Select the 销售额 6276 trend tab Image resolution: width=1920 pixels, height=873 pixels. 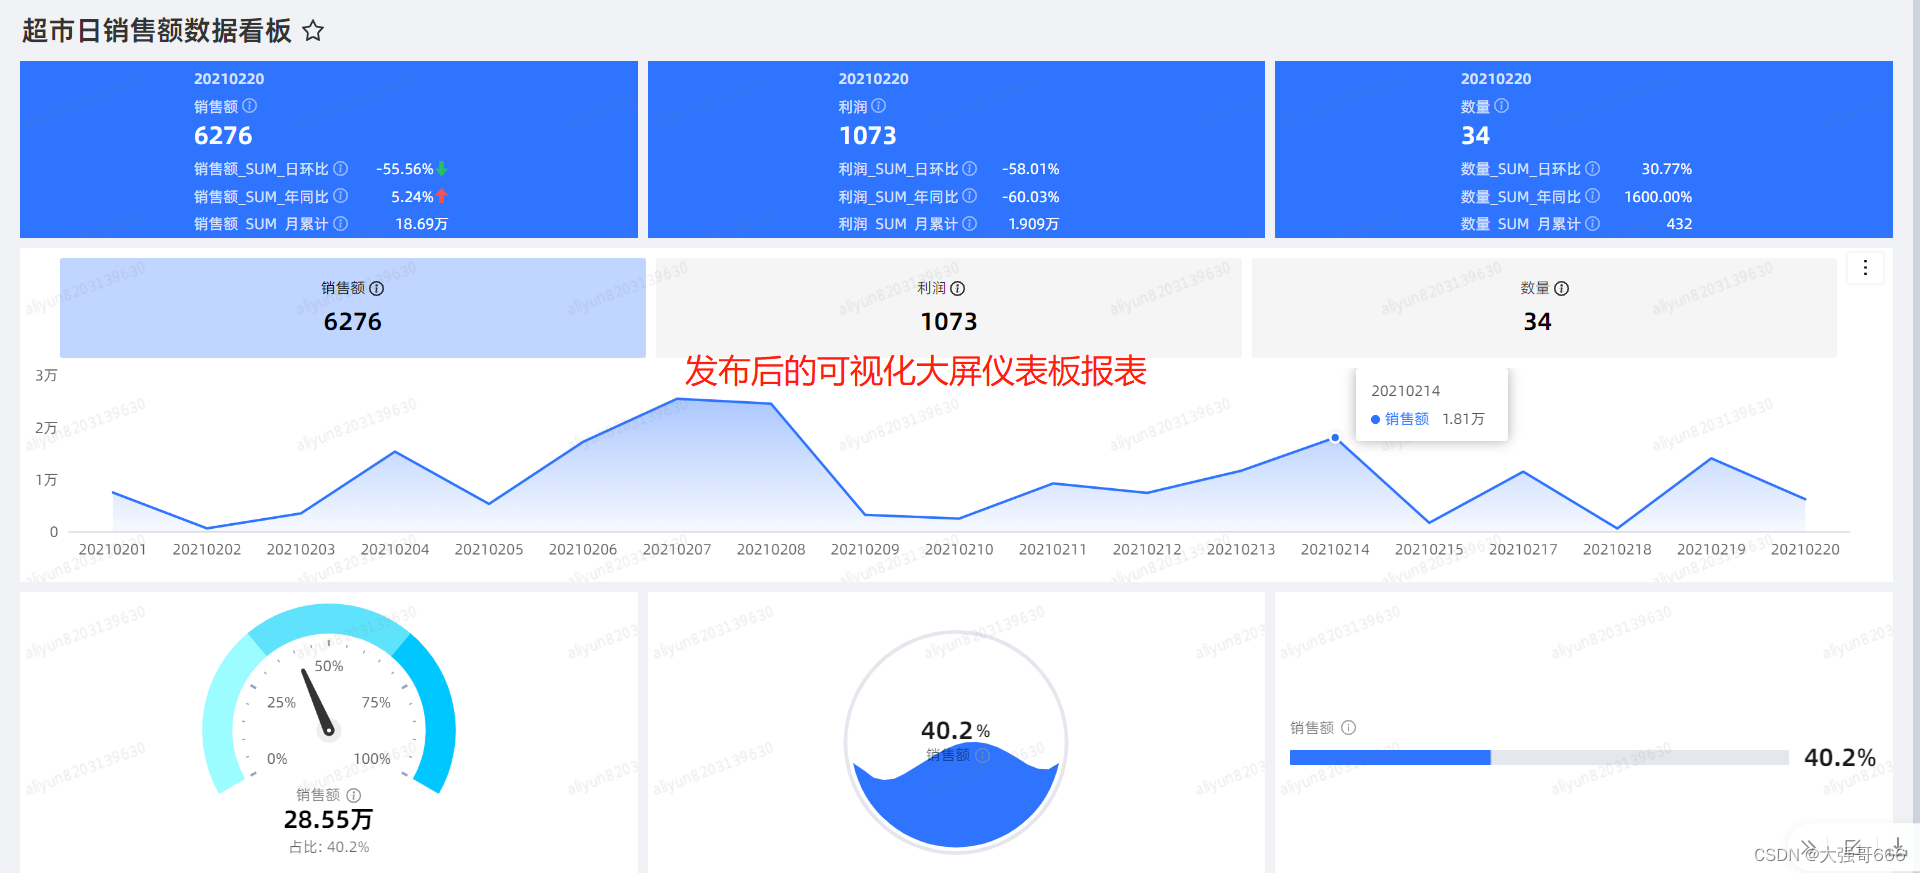pyautogui.click(x=353, y=308)
